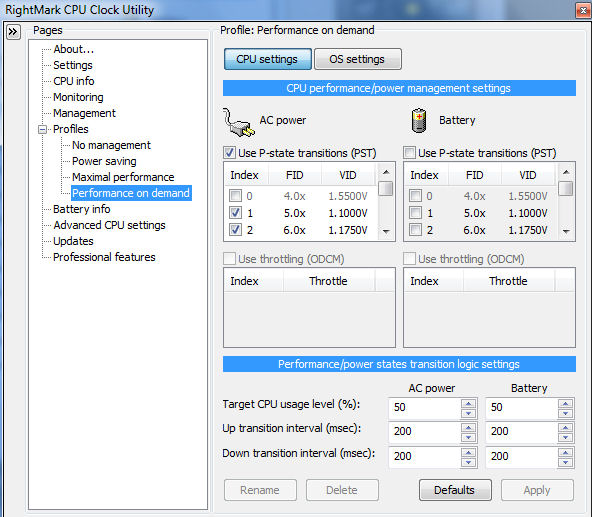This screenshot has height=517, width=592.
Task: Switch to the OS settings tab
Action: [358, 59]
